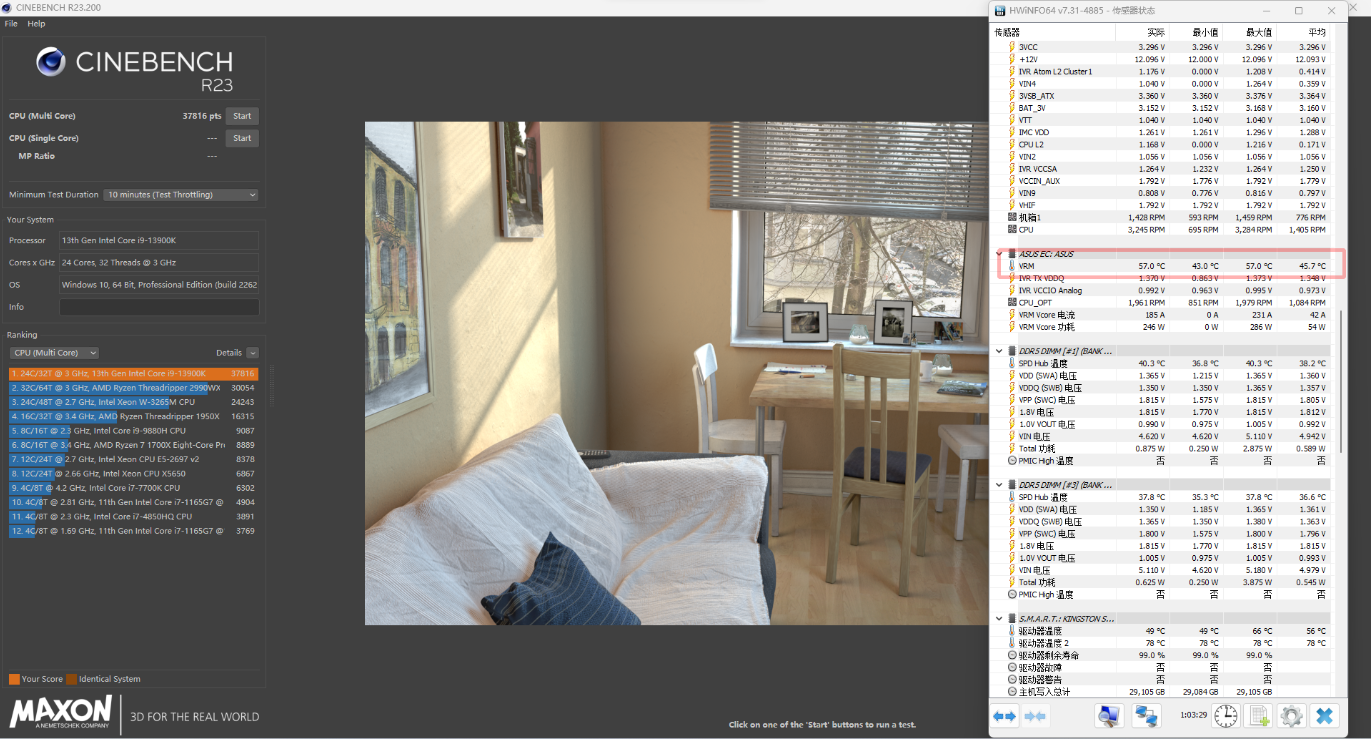Click the collapse columns arrows icon in HWiNFO
Screen dimensions: 1371x739
1036,715
